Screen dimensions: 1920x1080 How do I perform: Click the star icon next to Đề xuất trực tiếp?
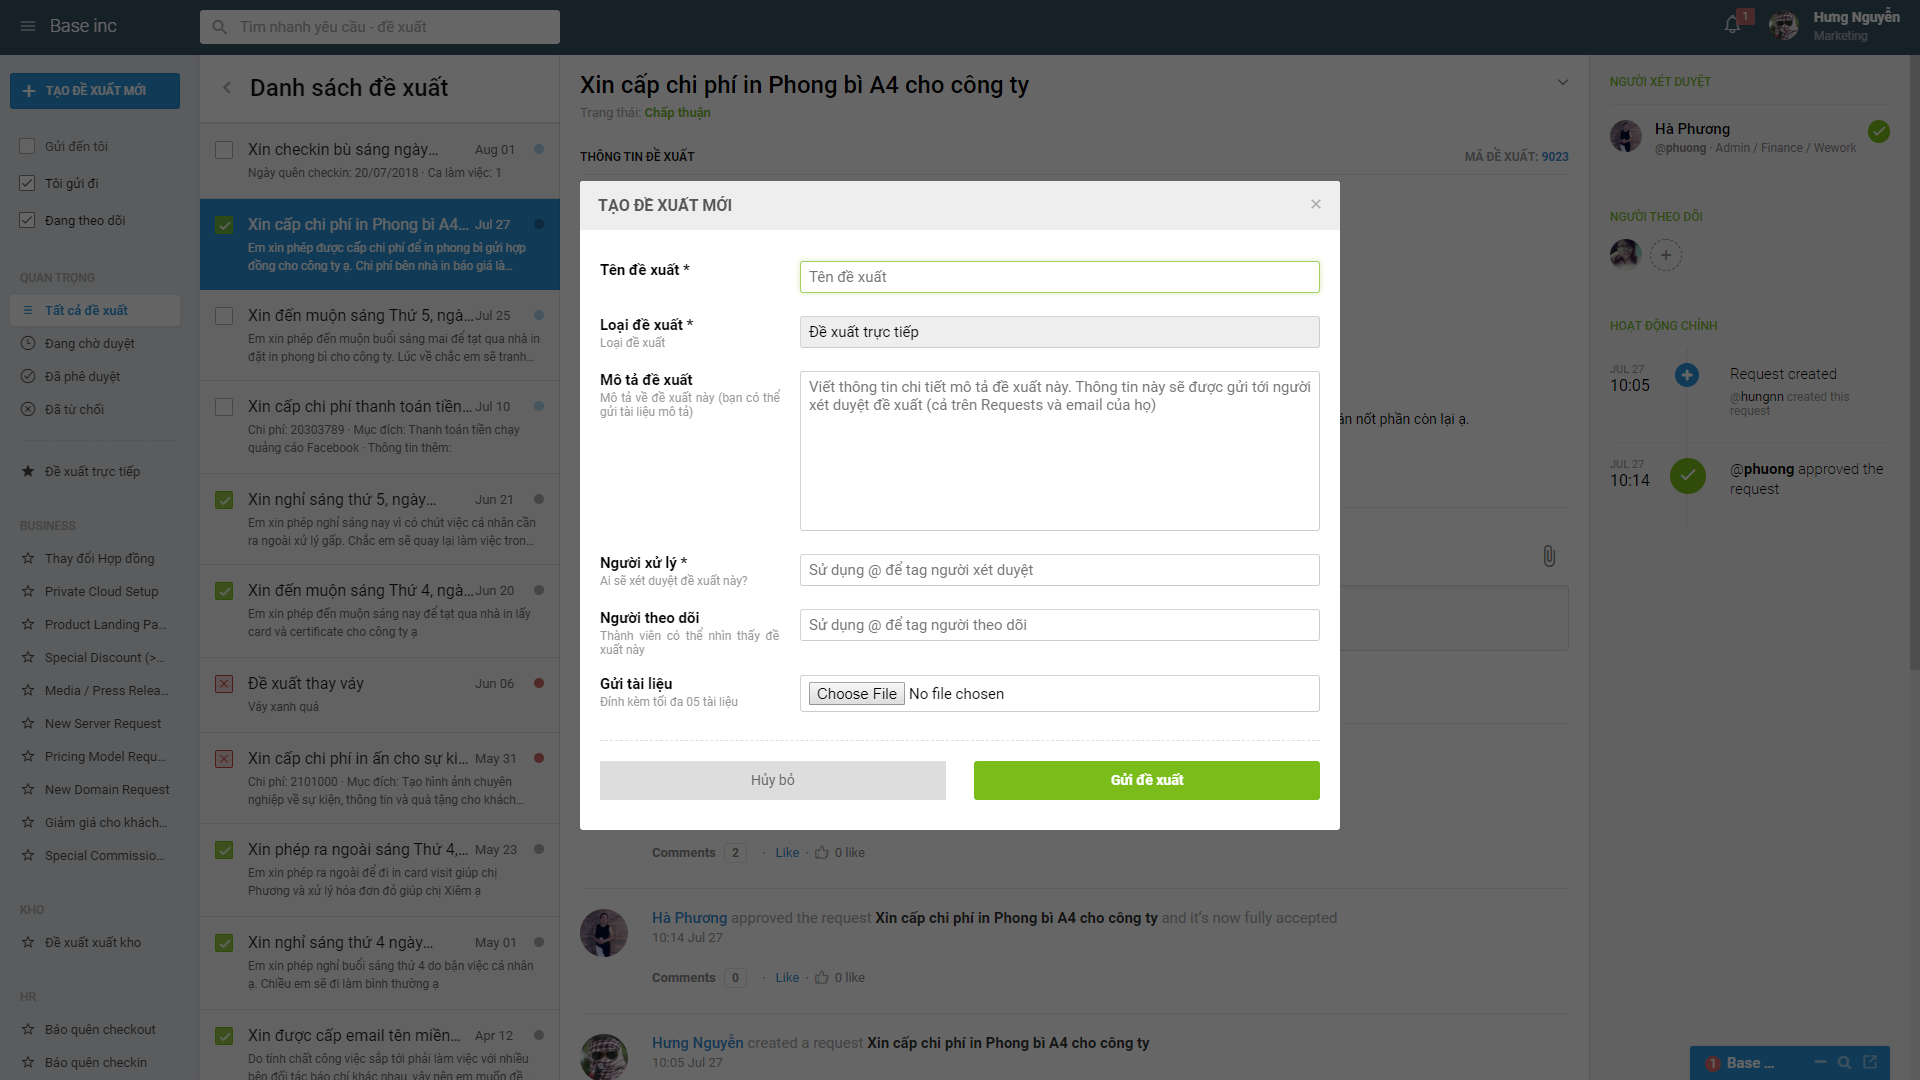[28, 471]
